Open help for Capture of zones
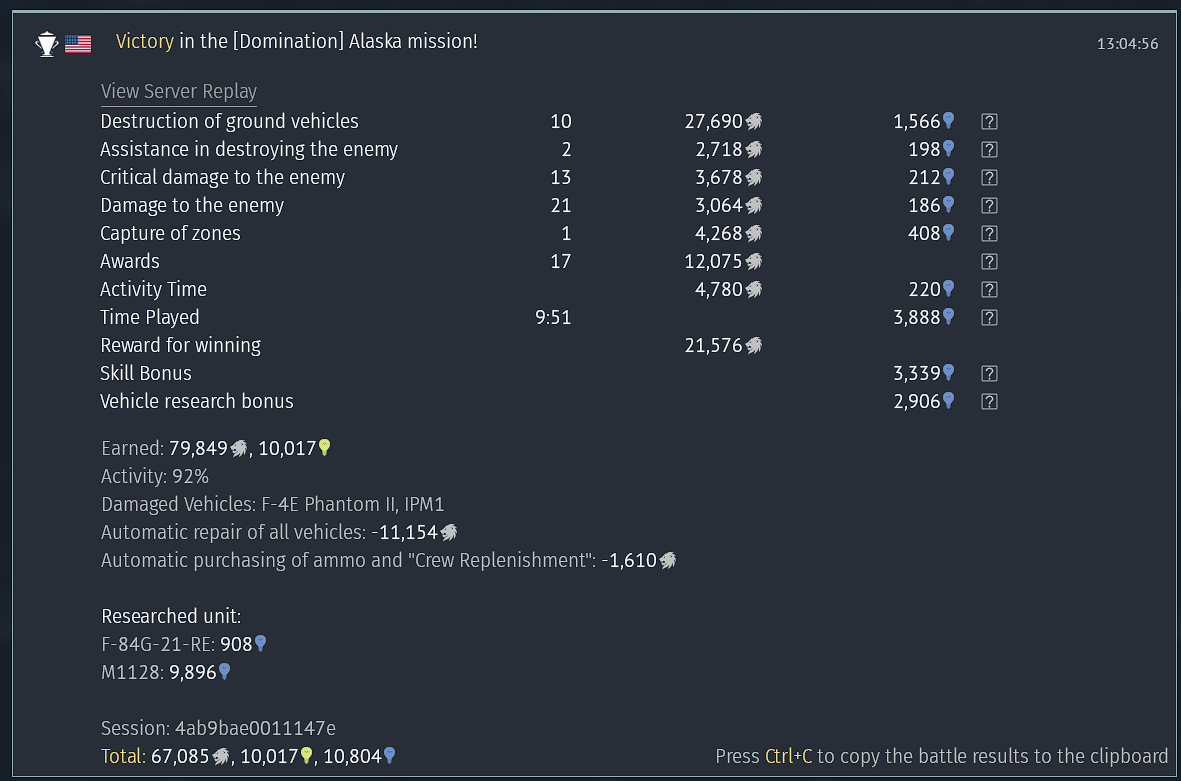The image size is (1181, 781). coord(989,233)
